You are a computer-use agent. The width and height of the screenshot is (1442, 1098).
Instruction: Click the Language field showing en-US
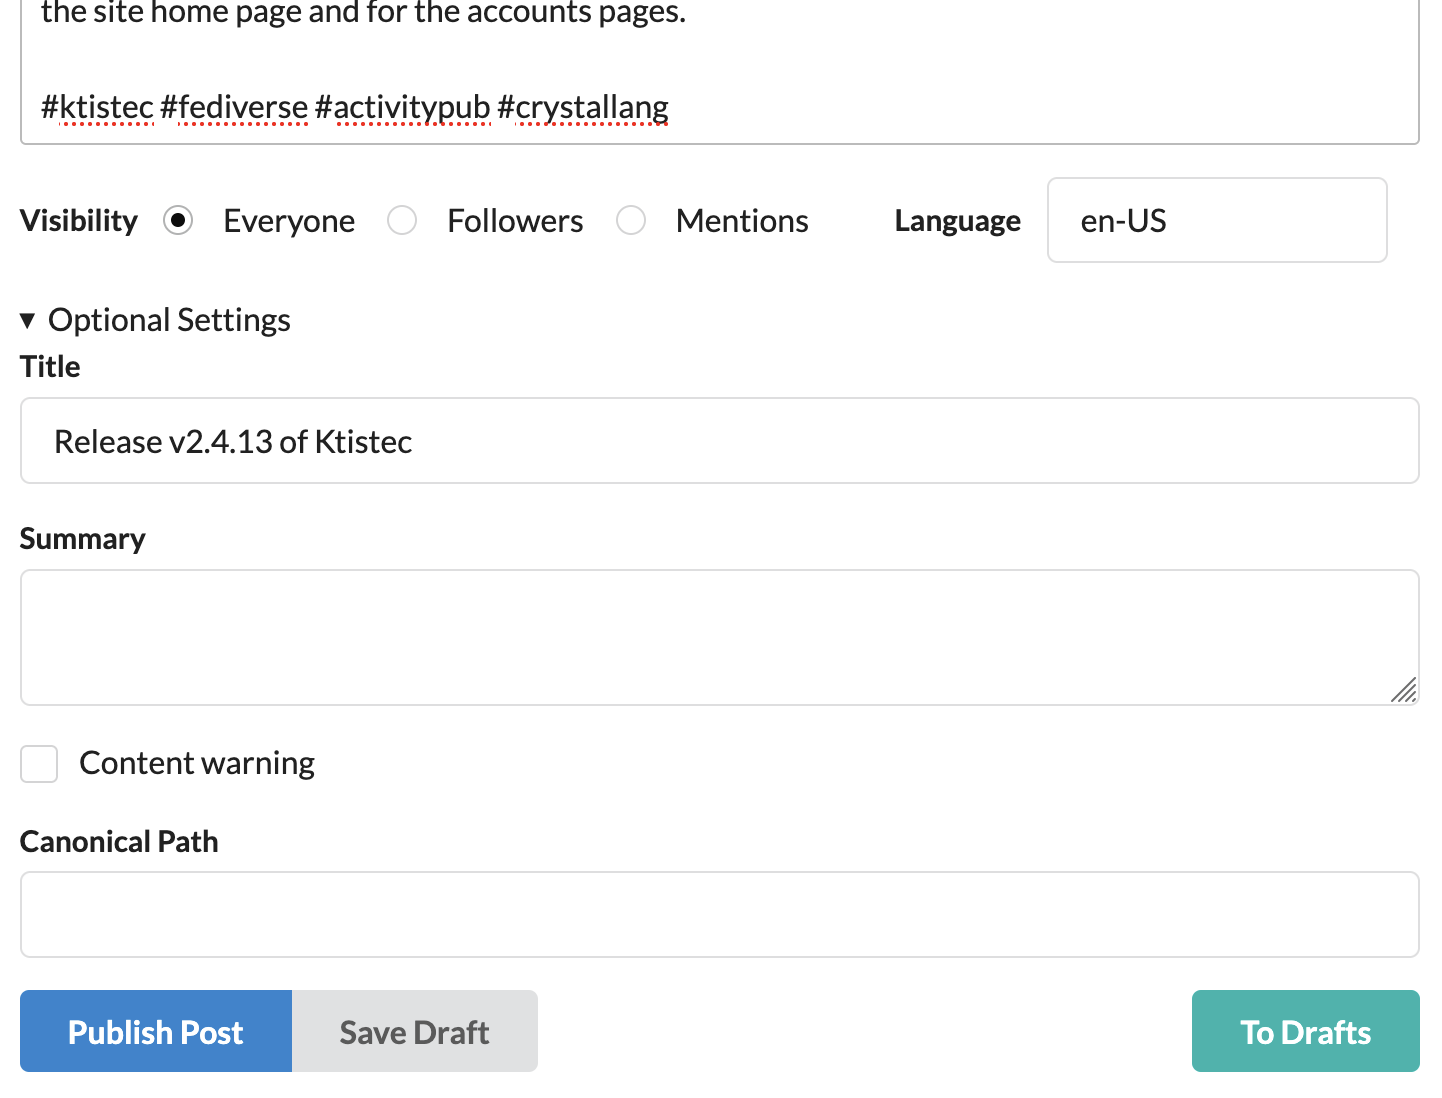(x=1216, y=220)
